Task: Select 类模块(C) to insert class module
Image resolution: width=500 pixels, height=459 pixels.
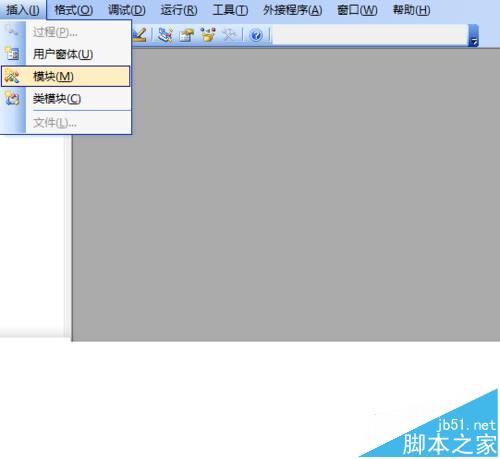Action: coord(66,99)
